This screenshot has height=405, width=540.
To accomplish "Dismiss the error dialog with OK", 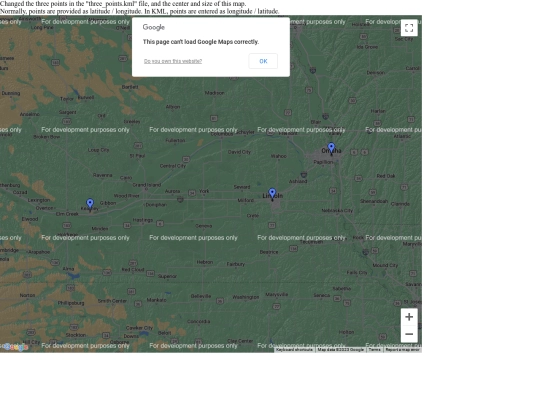I will click(x=263, y=61).
